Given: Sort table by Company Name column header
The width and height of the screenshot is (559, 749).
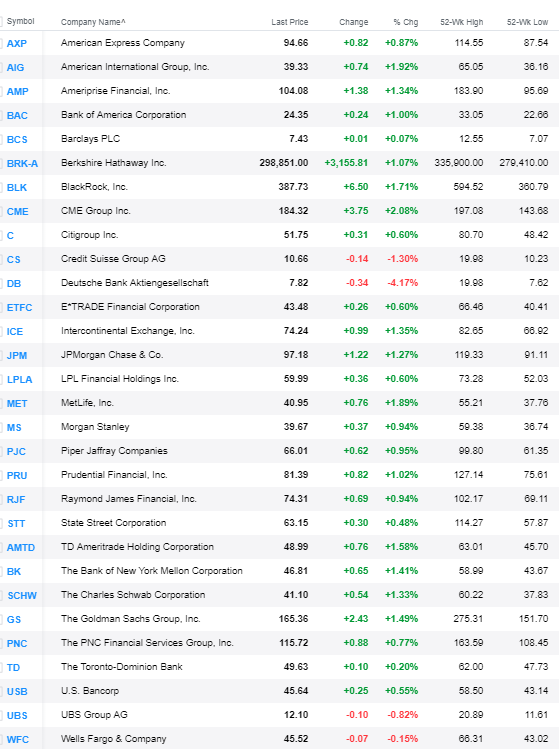Looking at the screenshot, I should pos(93,22).
